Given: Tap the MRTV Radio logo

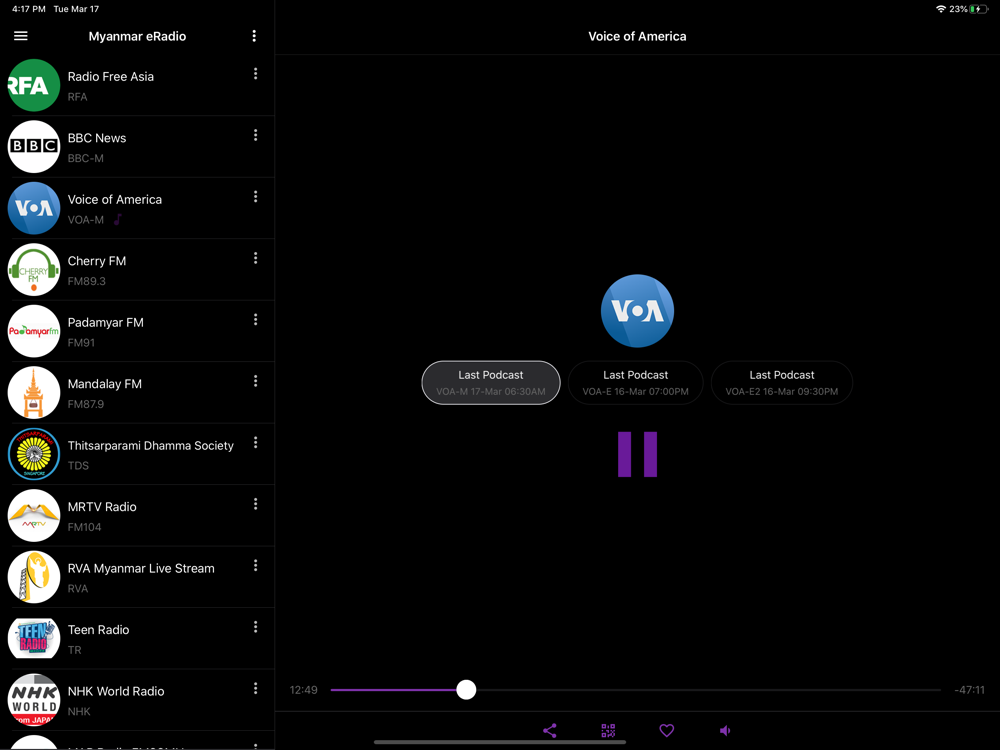Looking at the screenshot, I should 34,515.
